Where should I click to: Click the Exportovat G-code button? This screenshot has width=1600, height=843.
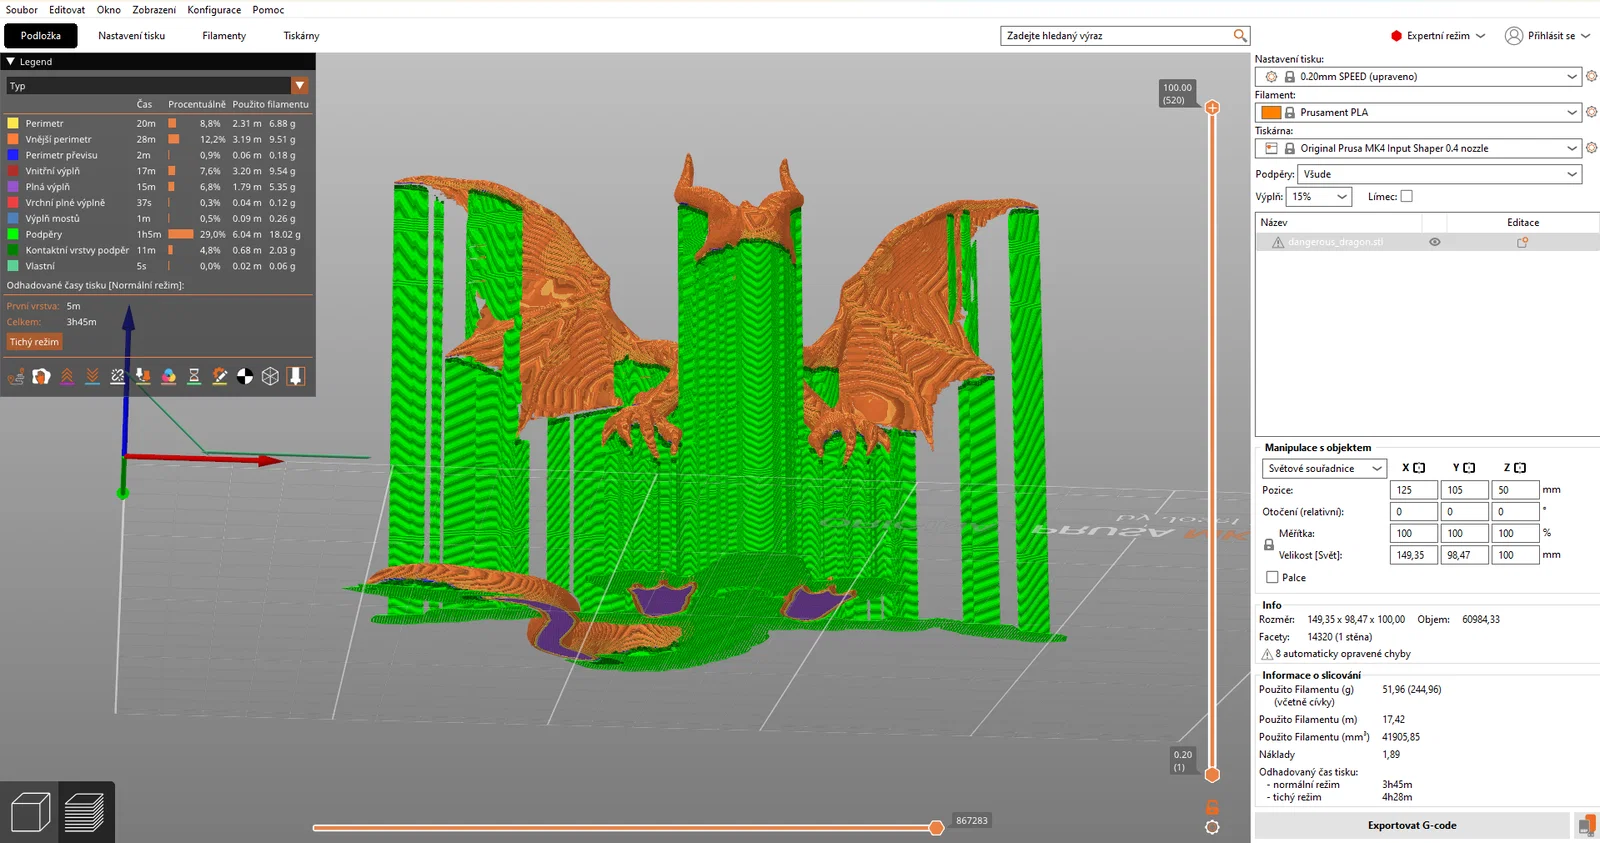pos(1411,826)
